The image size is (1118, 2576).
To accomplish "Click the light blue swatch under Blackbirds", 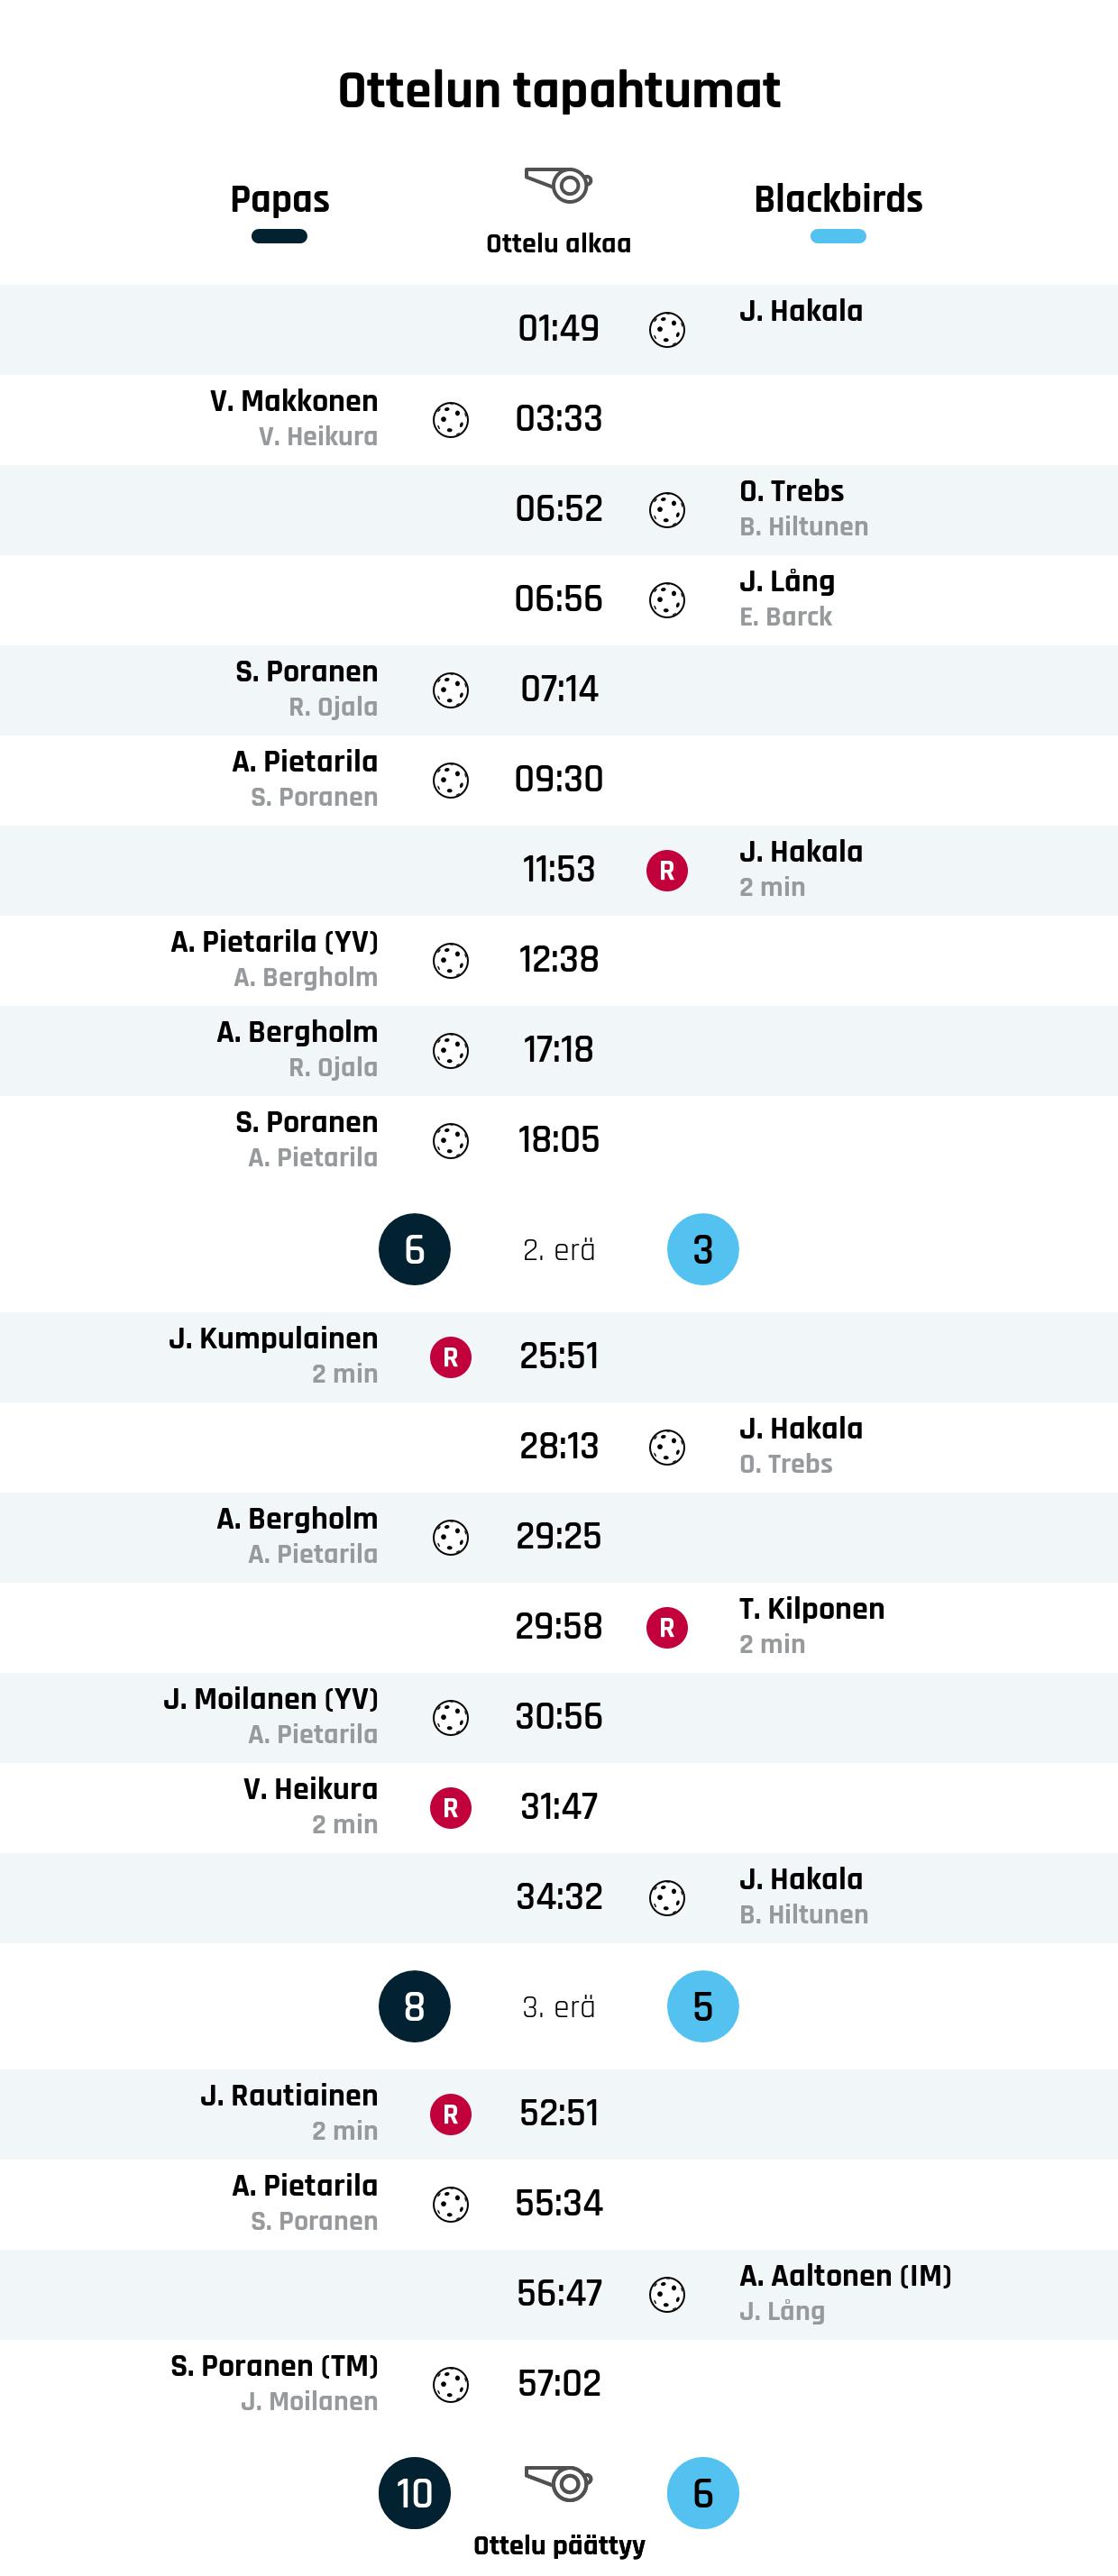I will point(838,237).
